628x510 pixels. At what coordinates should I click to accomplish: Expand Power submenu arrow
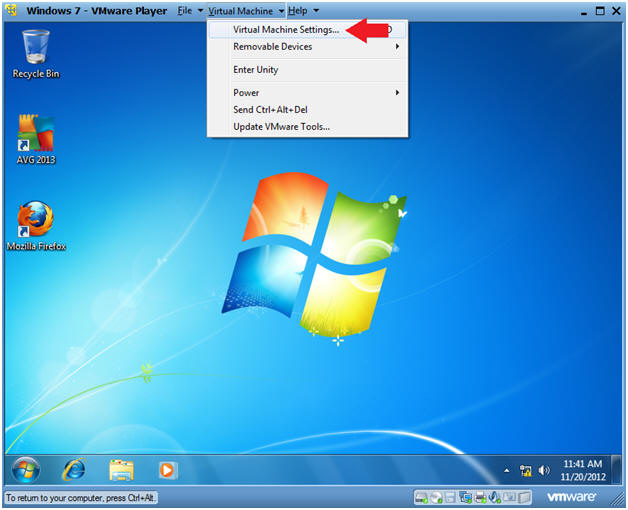point(397,93)
